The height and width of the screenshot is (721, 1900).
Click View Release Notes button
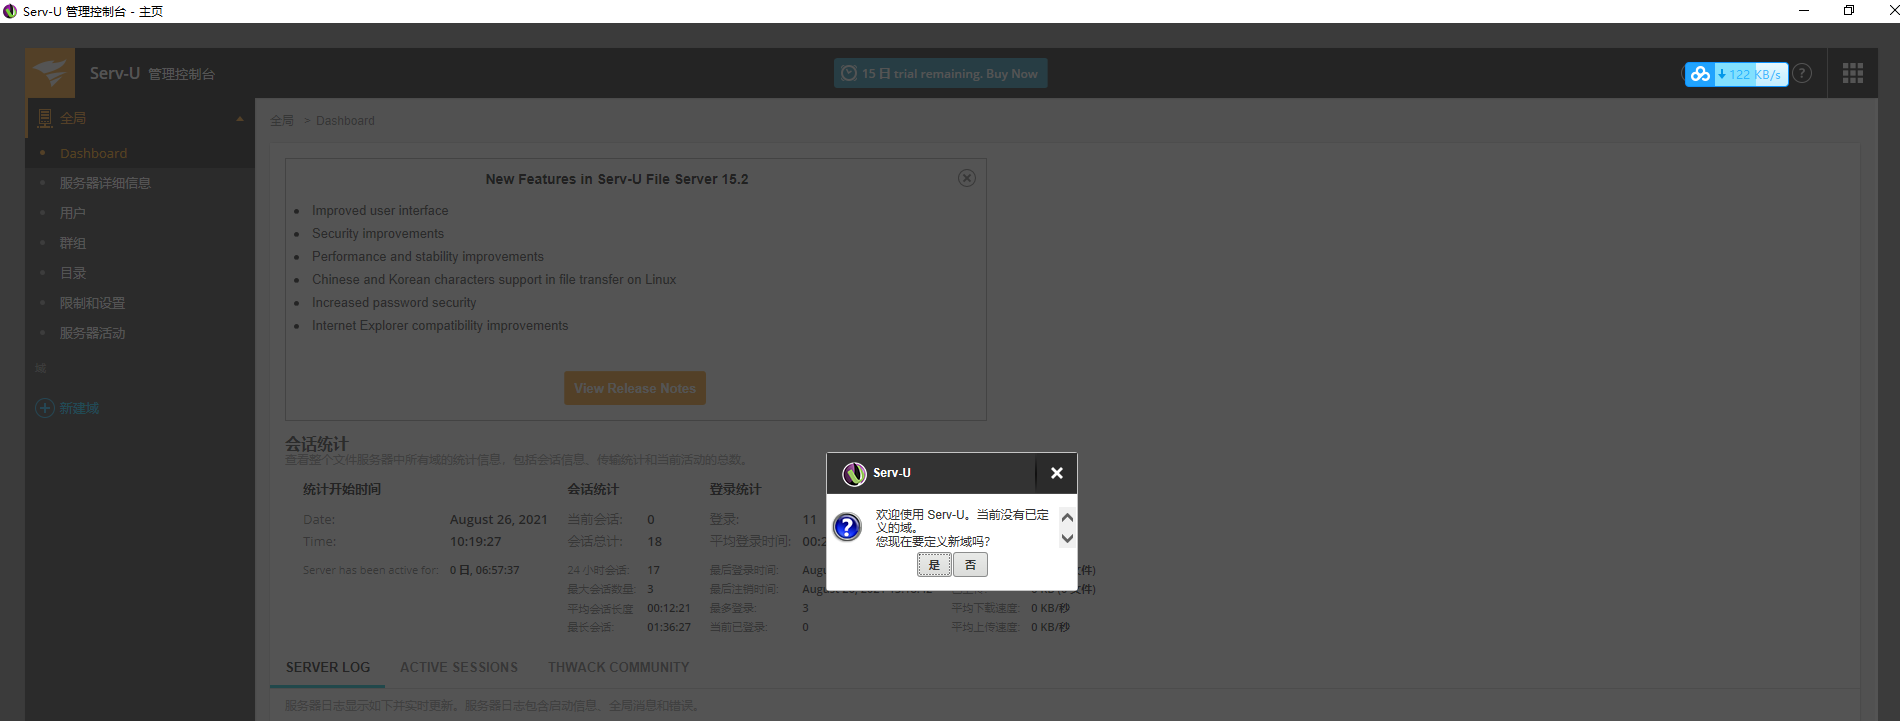tap(635, 388)
